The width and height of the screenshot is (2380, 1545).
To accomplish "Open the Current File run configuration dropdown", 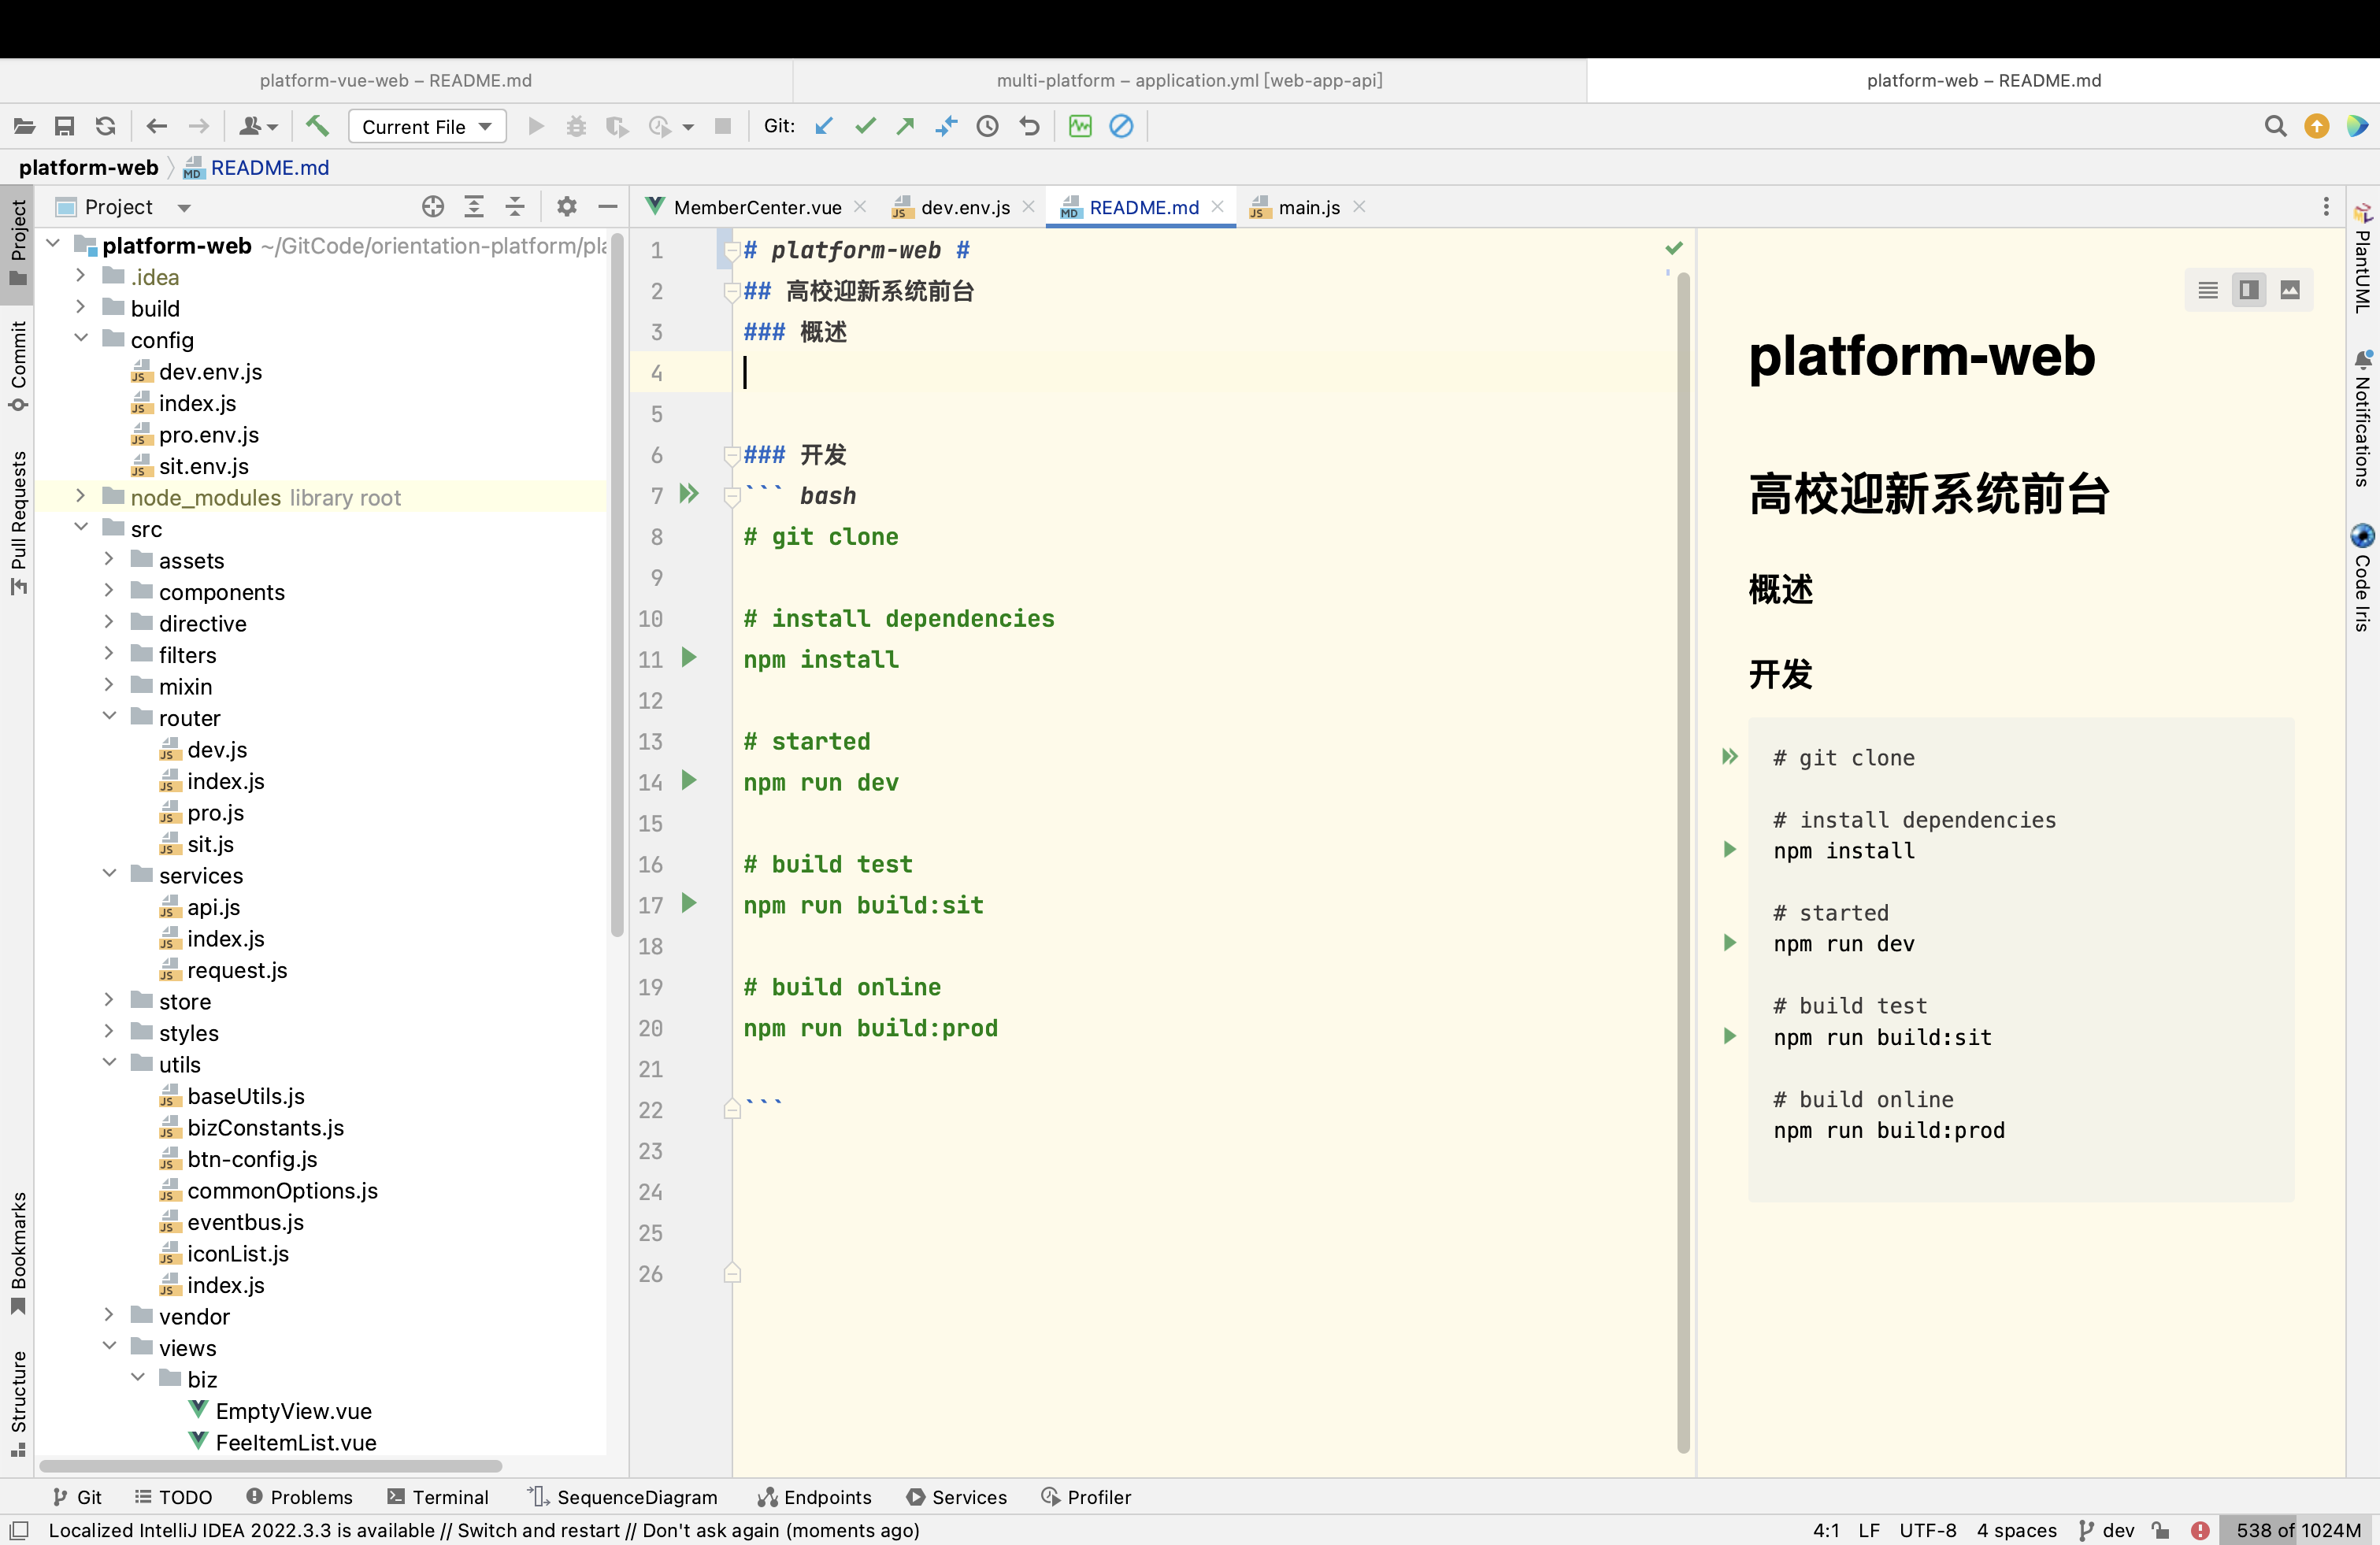I will (x=427, y=126).
